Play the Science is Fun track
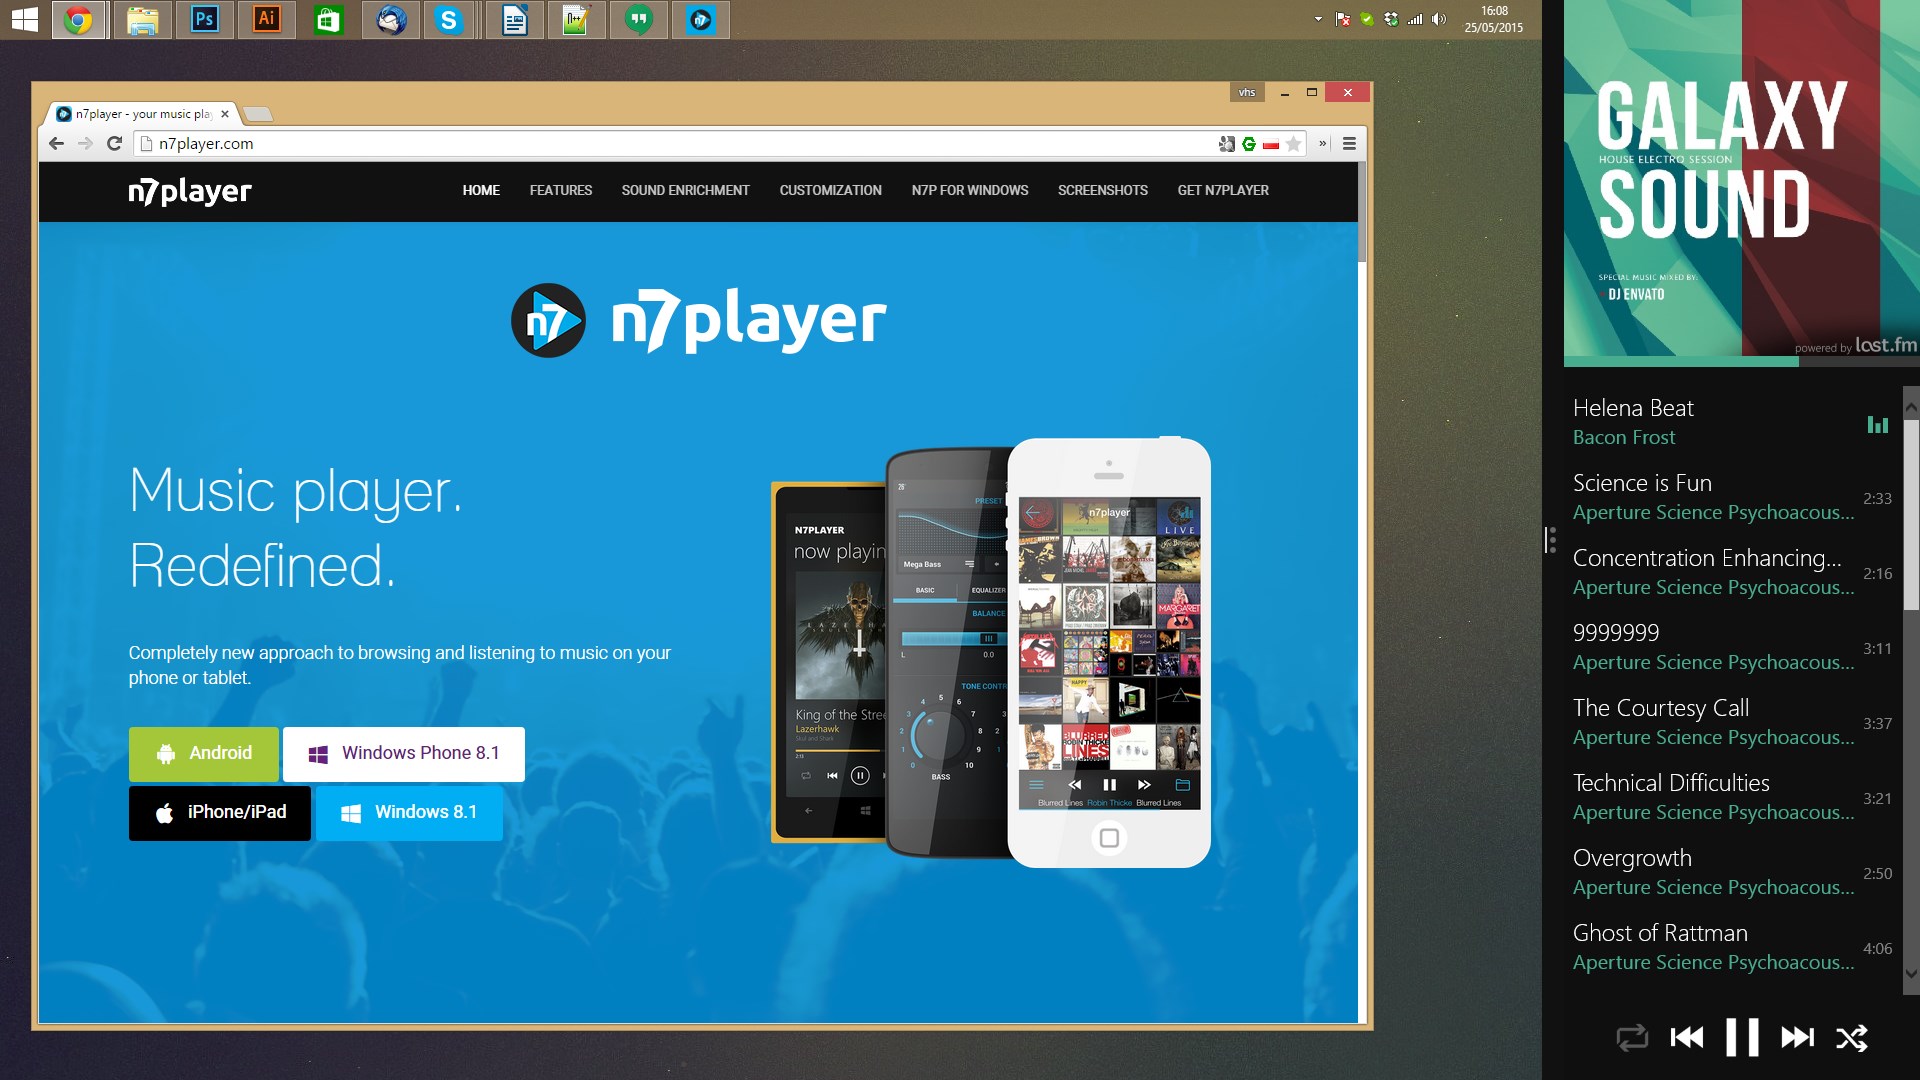1920x1080 pixels. (x=1731, y=498)
